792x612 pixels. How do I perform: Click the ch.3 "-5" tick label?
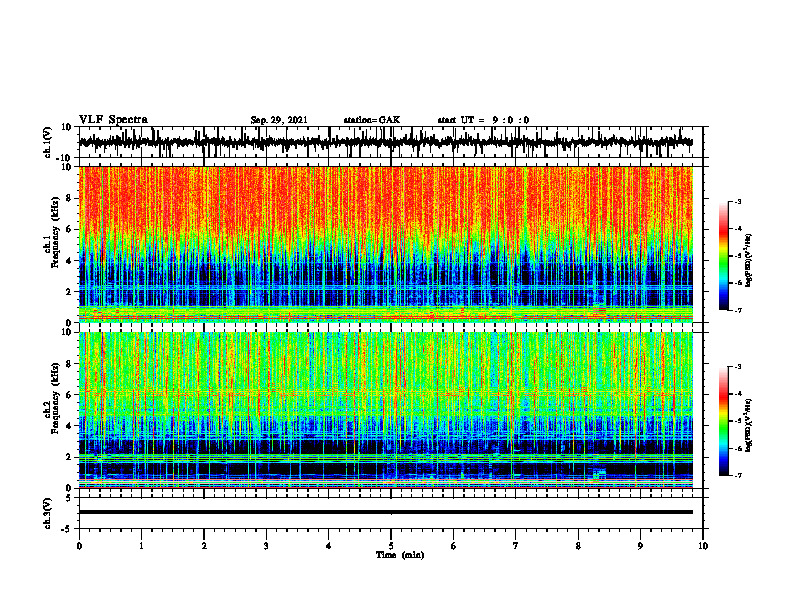68,529
